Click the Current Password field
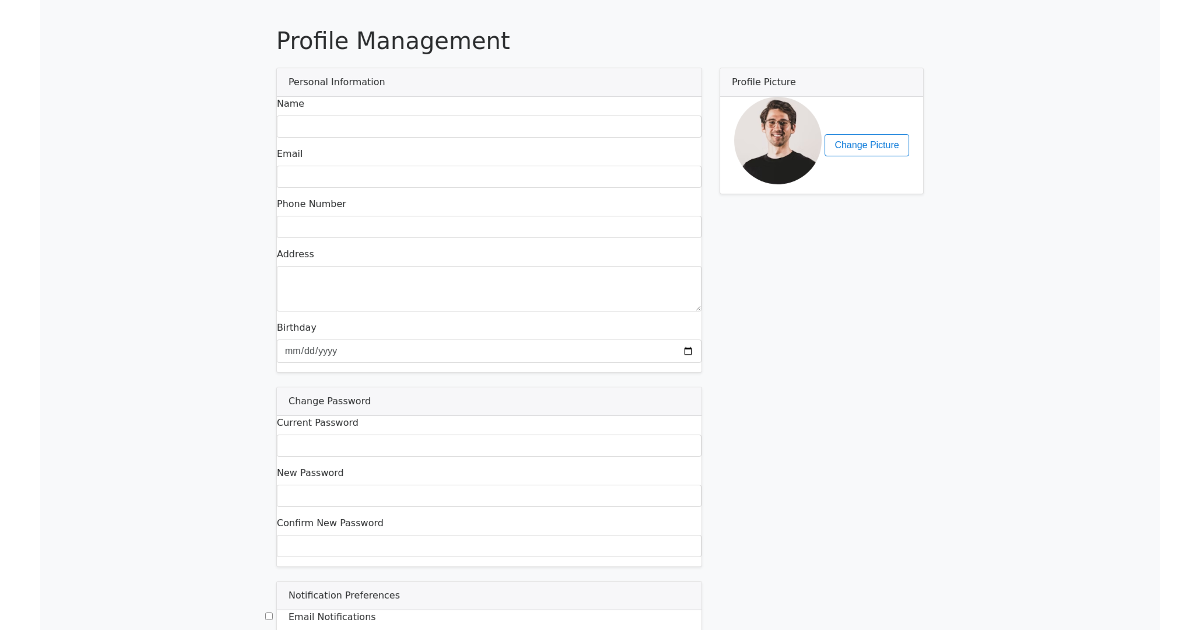Viewport: 1200px width, 630px height. 488,445
